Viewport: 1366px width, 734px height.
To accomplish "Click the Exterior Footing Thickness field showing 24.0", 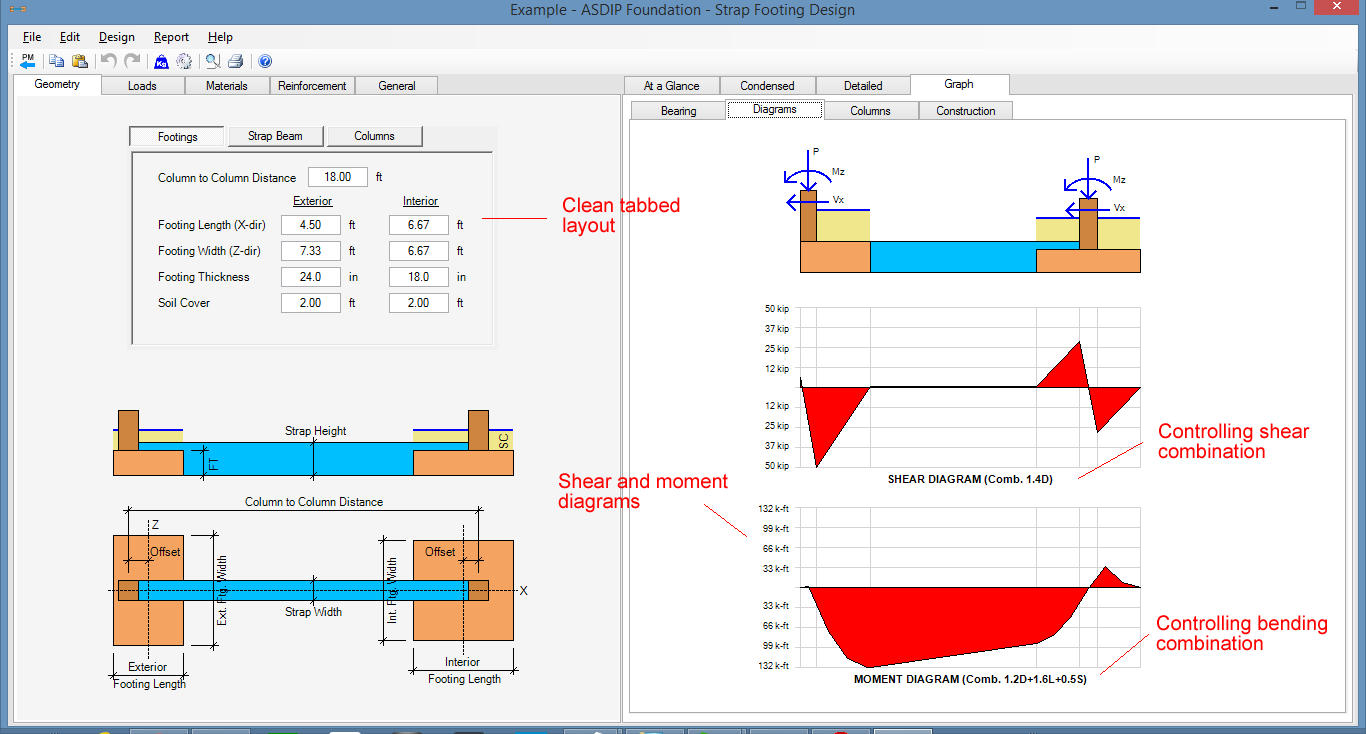I will (311, 277).
